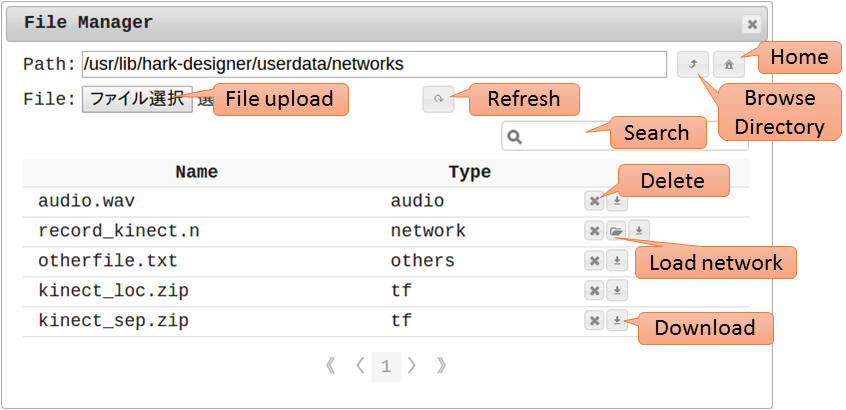Click the browse parent directory icon
This screenshot has height=410, width=846.
point(692,64)
